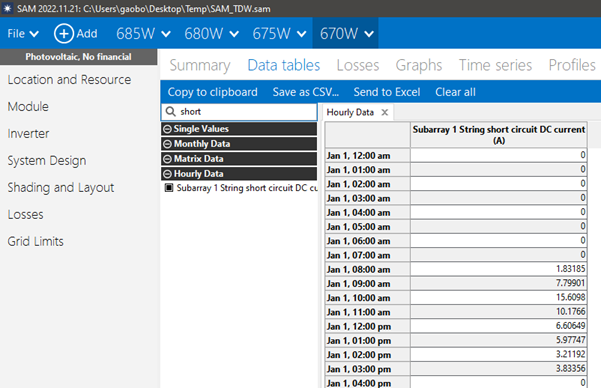This screenshot has height=388, width=601.
Task: Select the Jan 1, 12:00 pm row header
Action: [x=368, y=326]
